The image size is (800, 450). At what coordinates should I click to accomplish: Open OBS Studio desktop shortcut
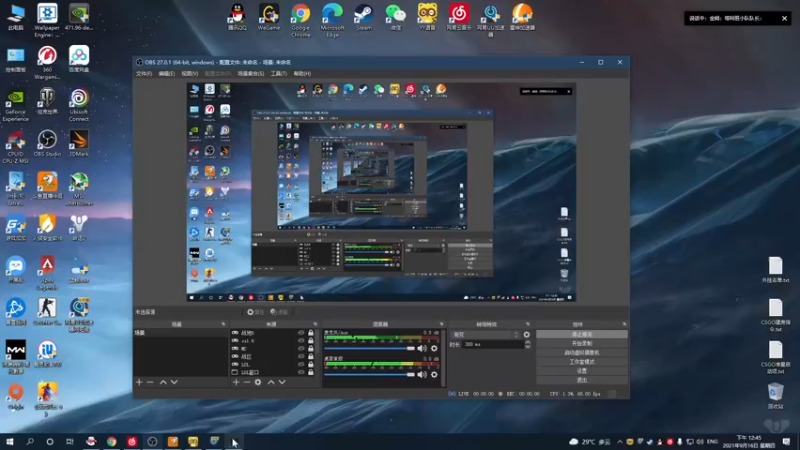[47, 143]
